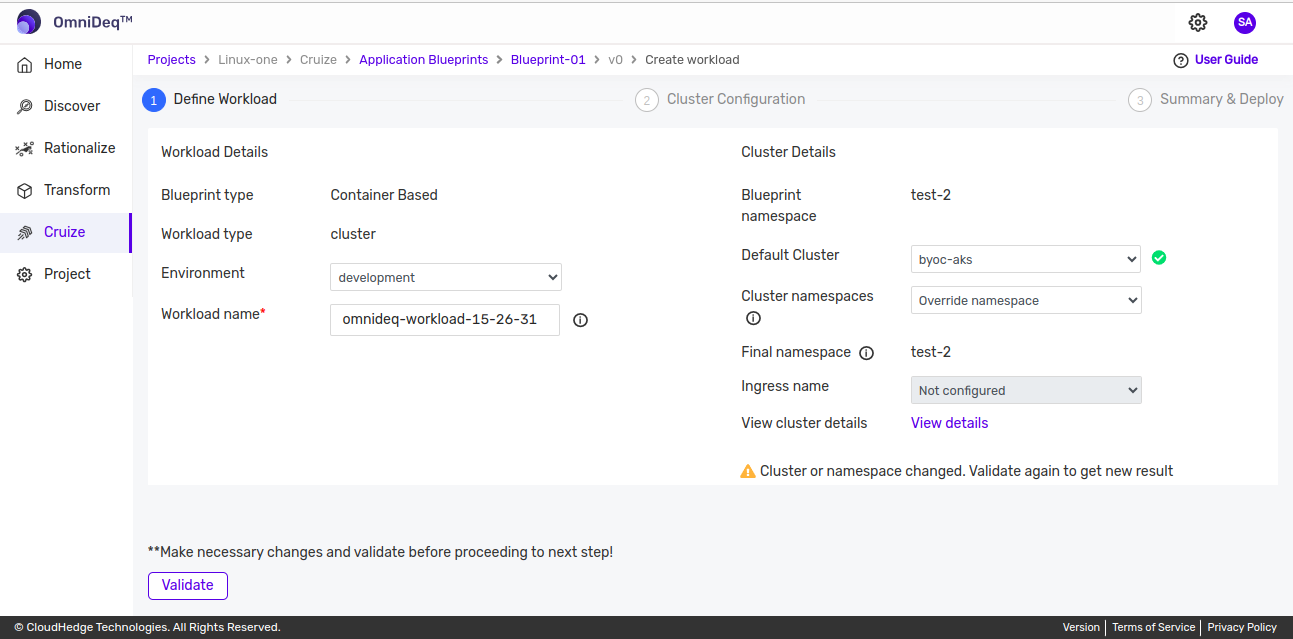This screenshot has width=1293, height=639.
Task: Click v0 breadcrumb item
Action: (615, 60)
